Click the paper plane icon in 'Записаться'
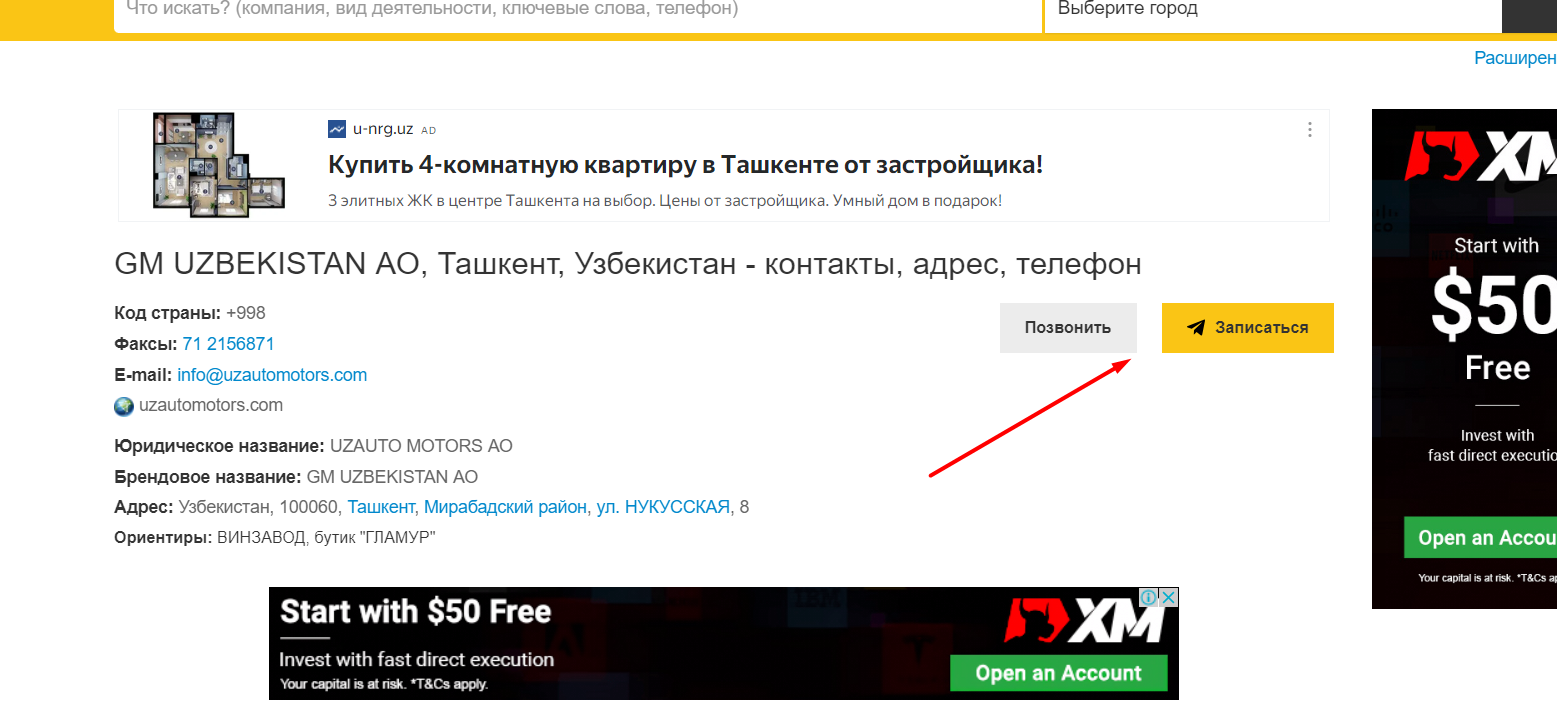The width and height of the screenshot is (1557, 717). pos(1195,328)
